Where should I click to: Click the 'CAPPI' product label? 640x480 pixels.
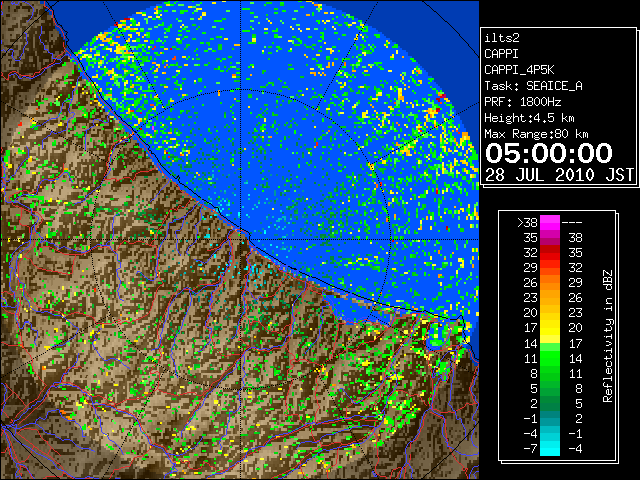(501, 54)
